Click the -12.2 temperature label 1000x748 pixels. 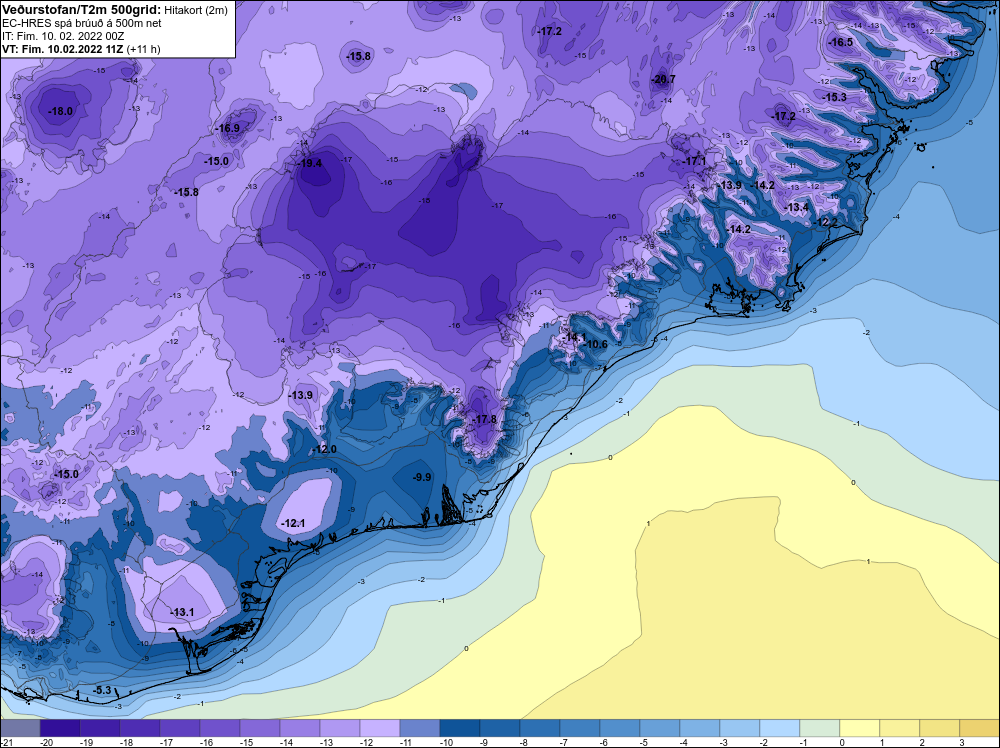pyautogui.click(x=827, y=223)
